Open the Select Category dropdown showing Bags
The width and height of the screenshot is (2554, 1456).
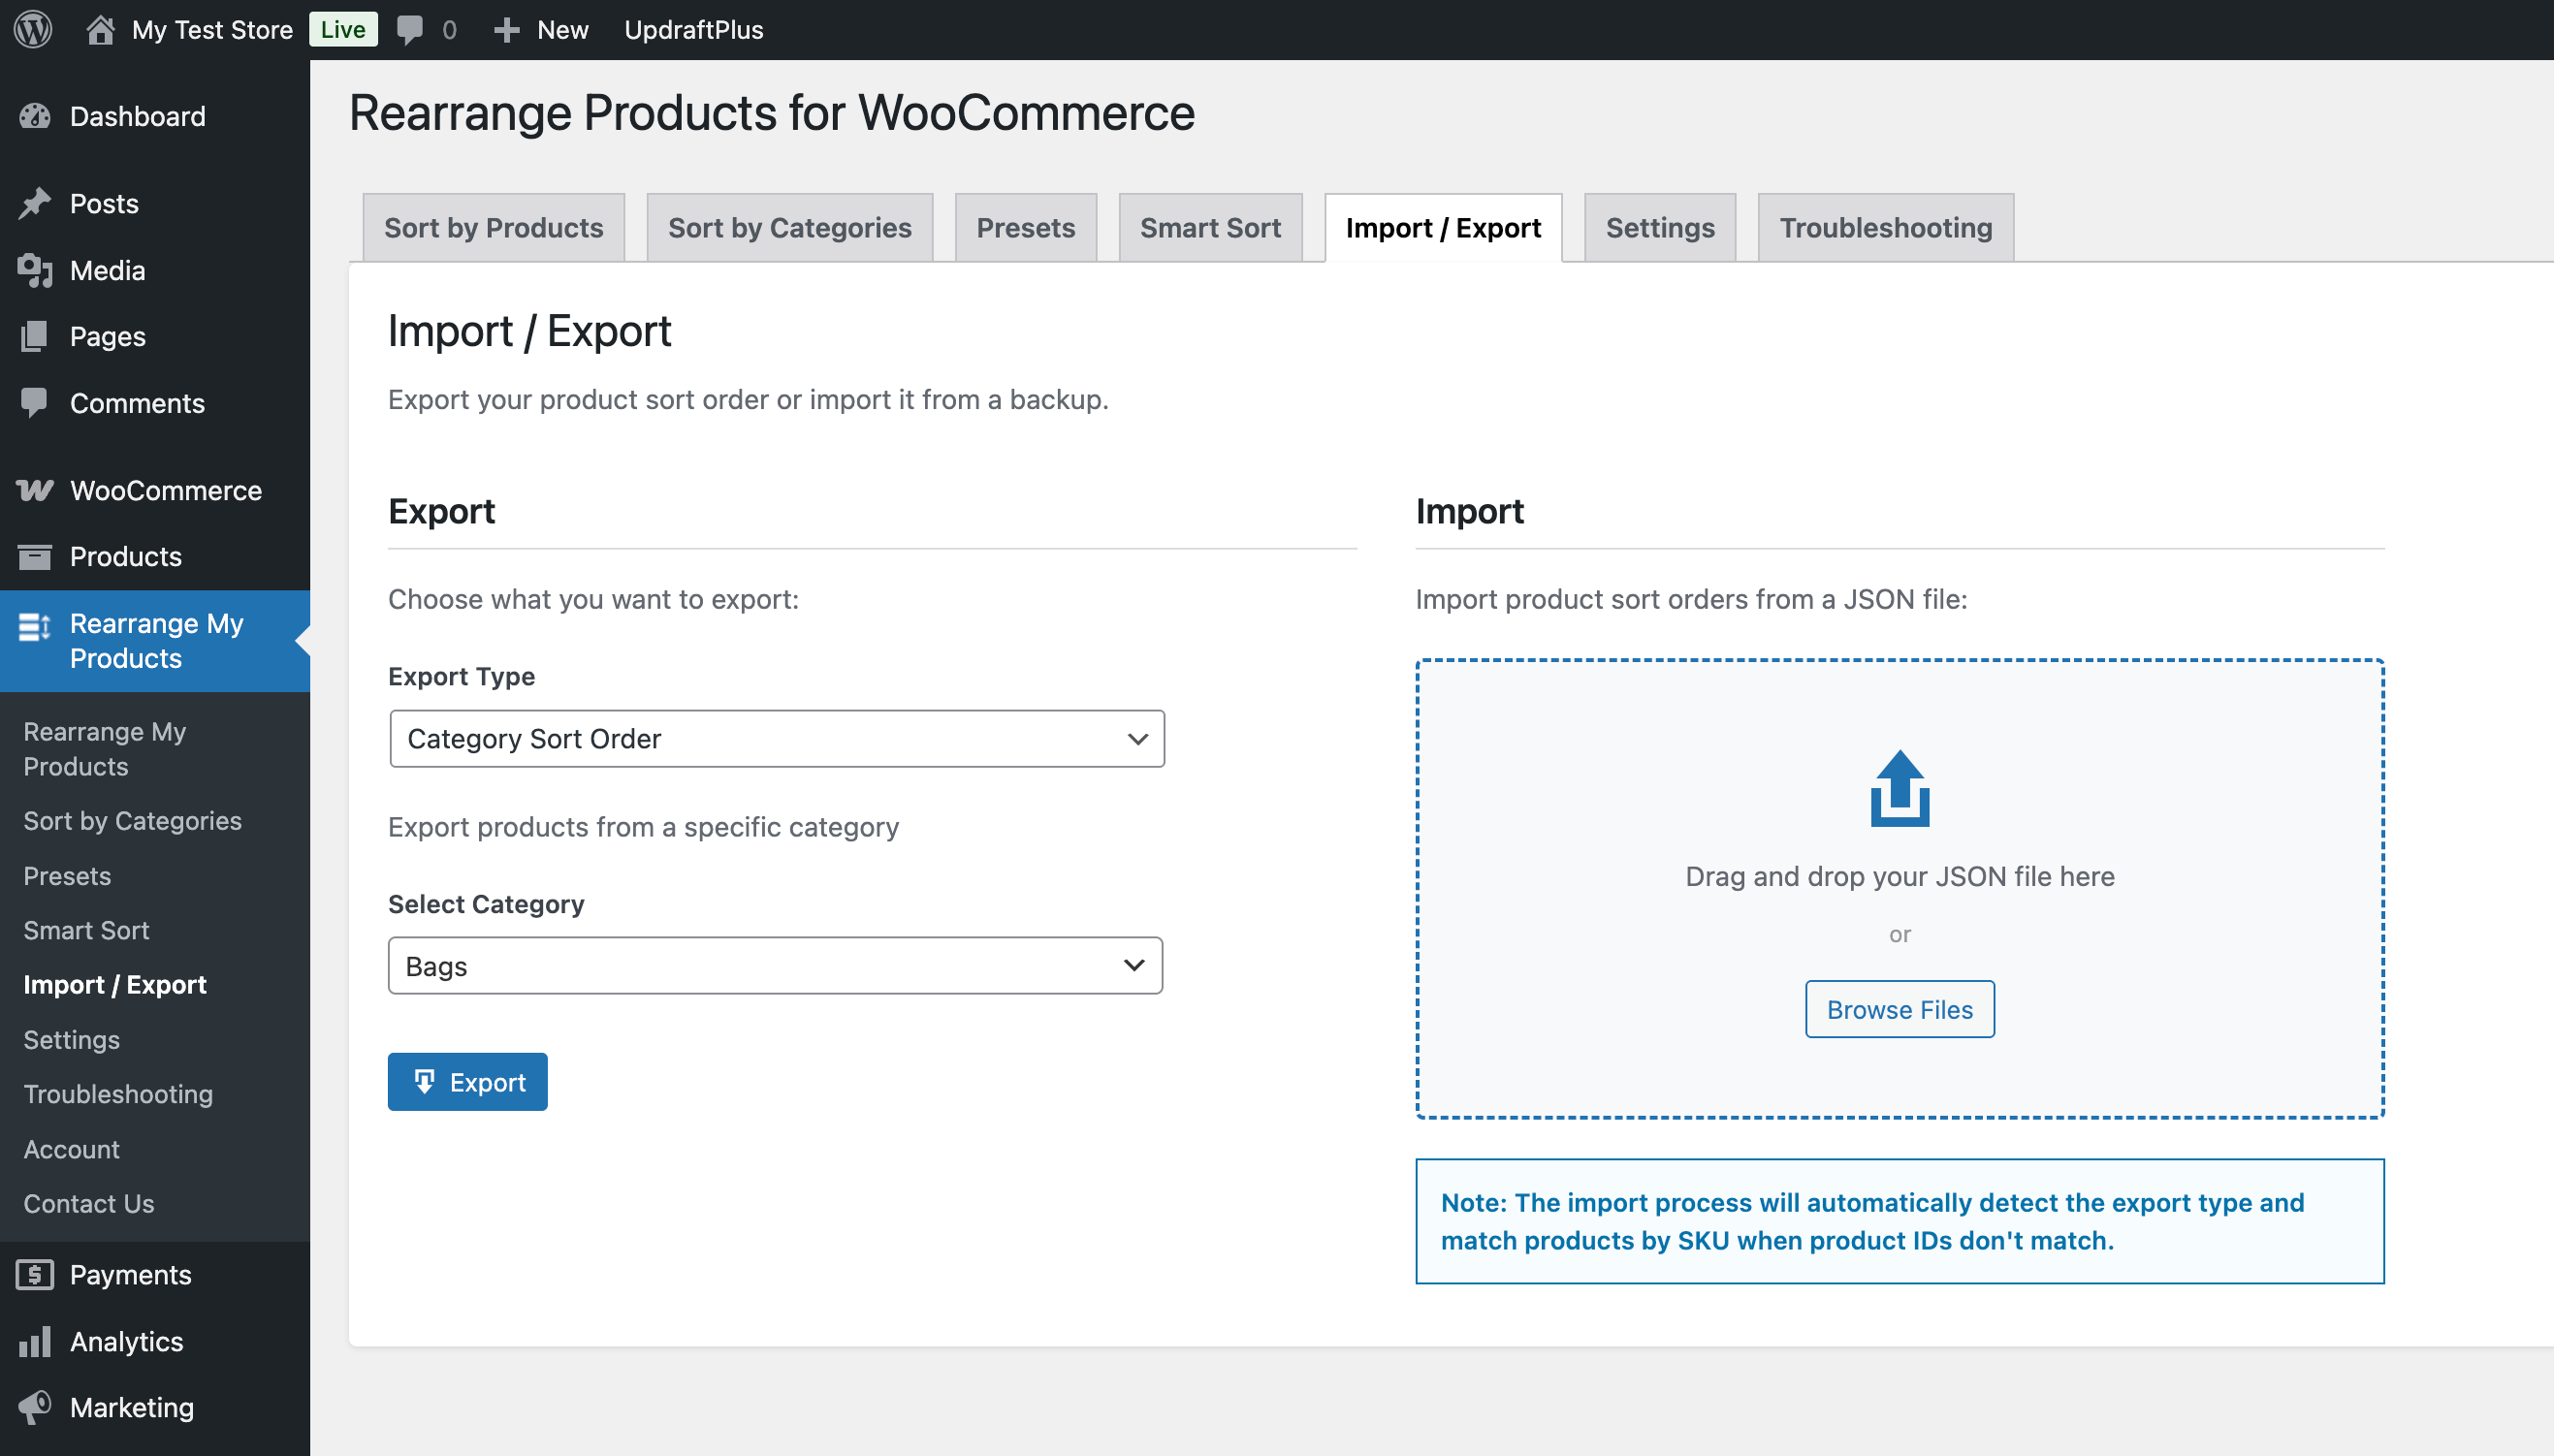pyautogui.click(x=776, y=965)
